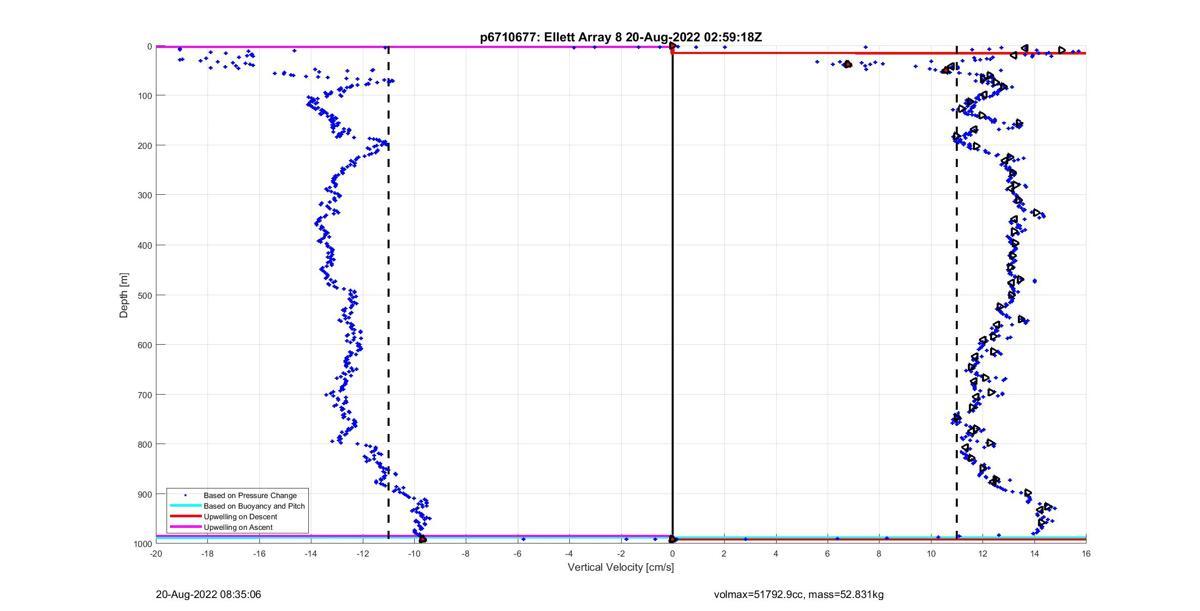
Task: Click depth tick label '200'
Action: [x=144, y=146]
